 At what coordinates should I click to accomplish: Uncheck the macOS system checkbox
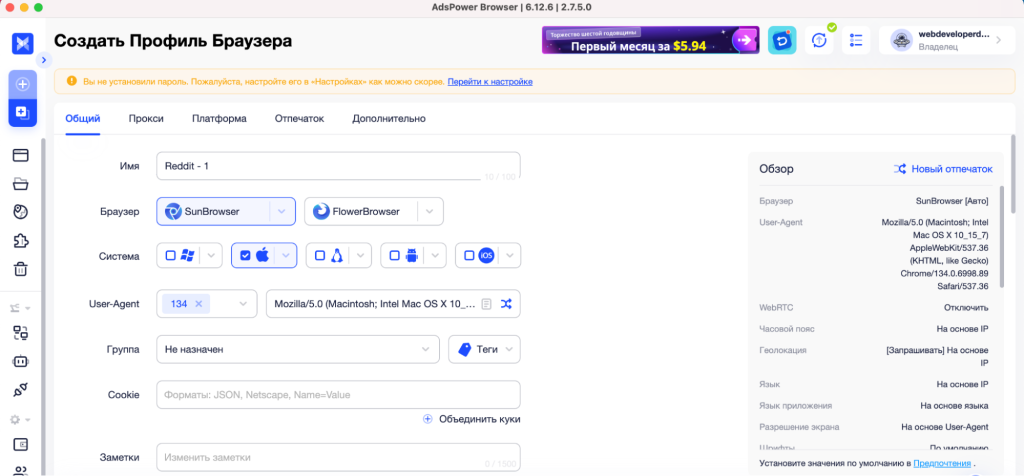click(x=245, y=256)
